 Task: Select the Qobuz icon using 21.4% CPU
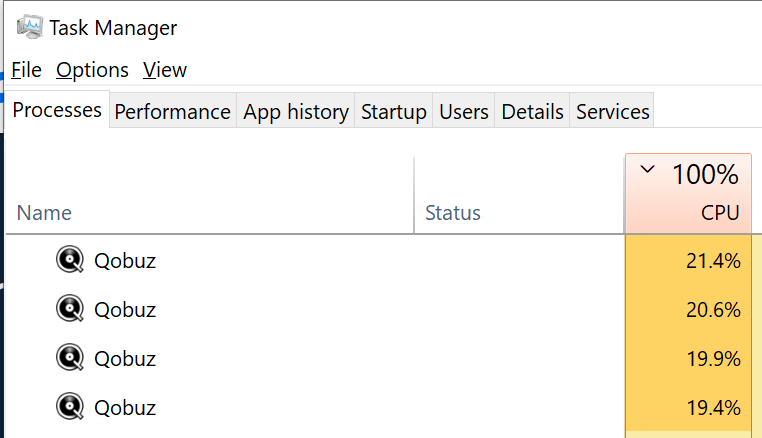70,260
